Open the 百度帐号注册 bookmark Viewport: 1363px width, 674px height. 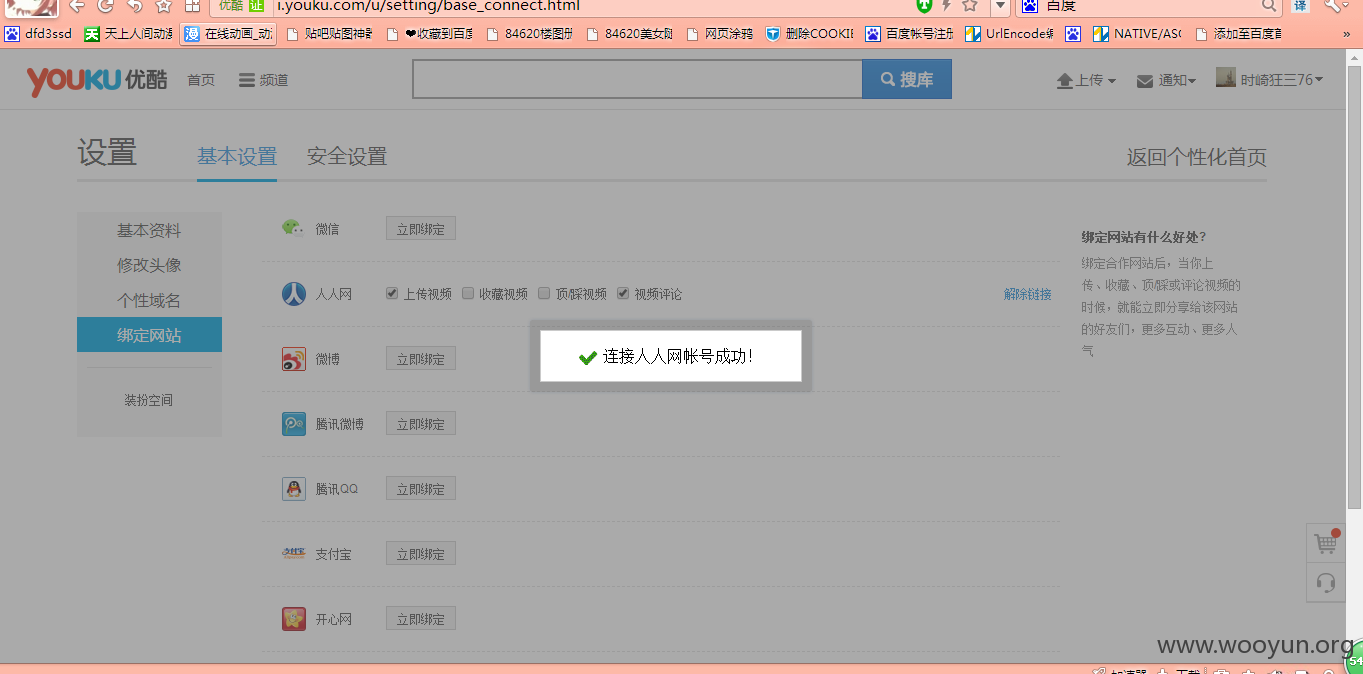(910, 34)
